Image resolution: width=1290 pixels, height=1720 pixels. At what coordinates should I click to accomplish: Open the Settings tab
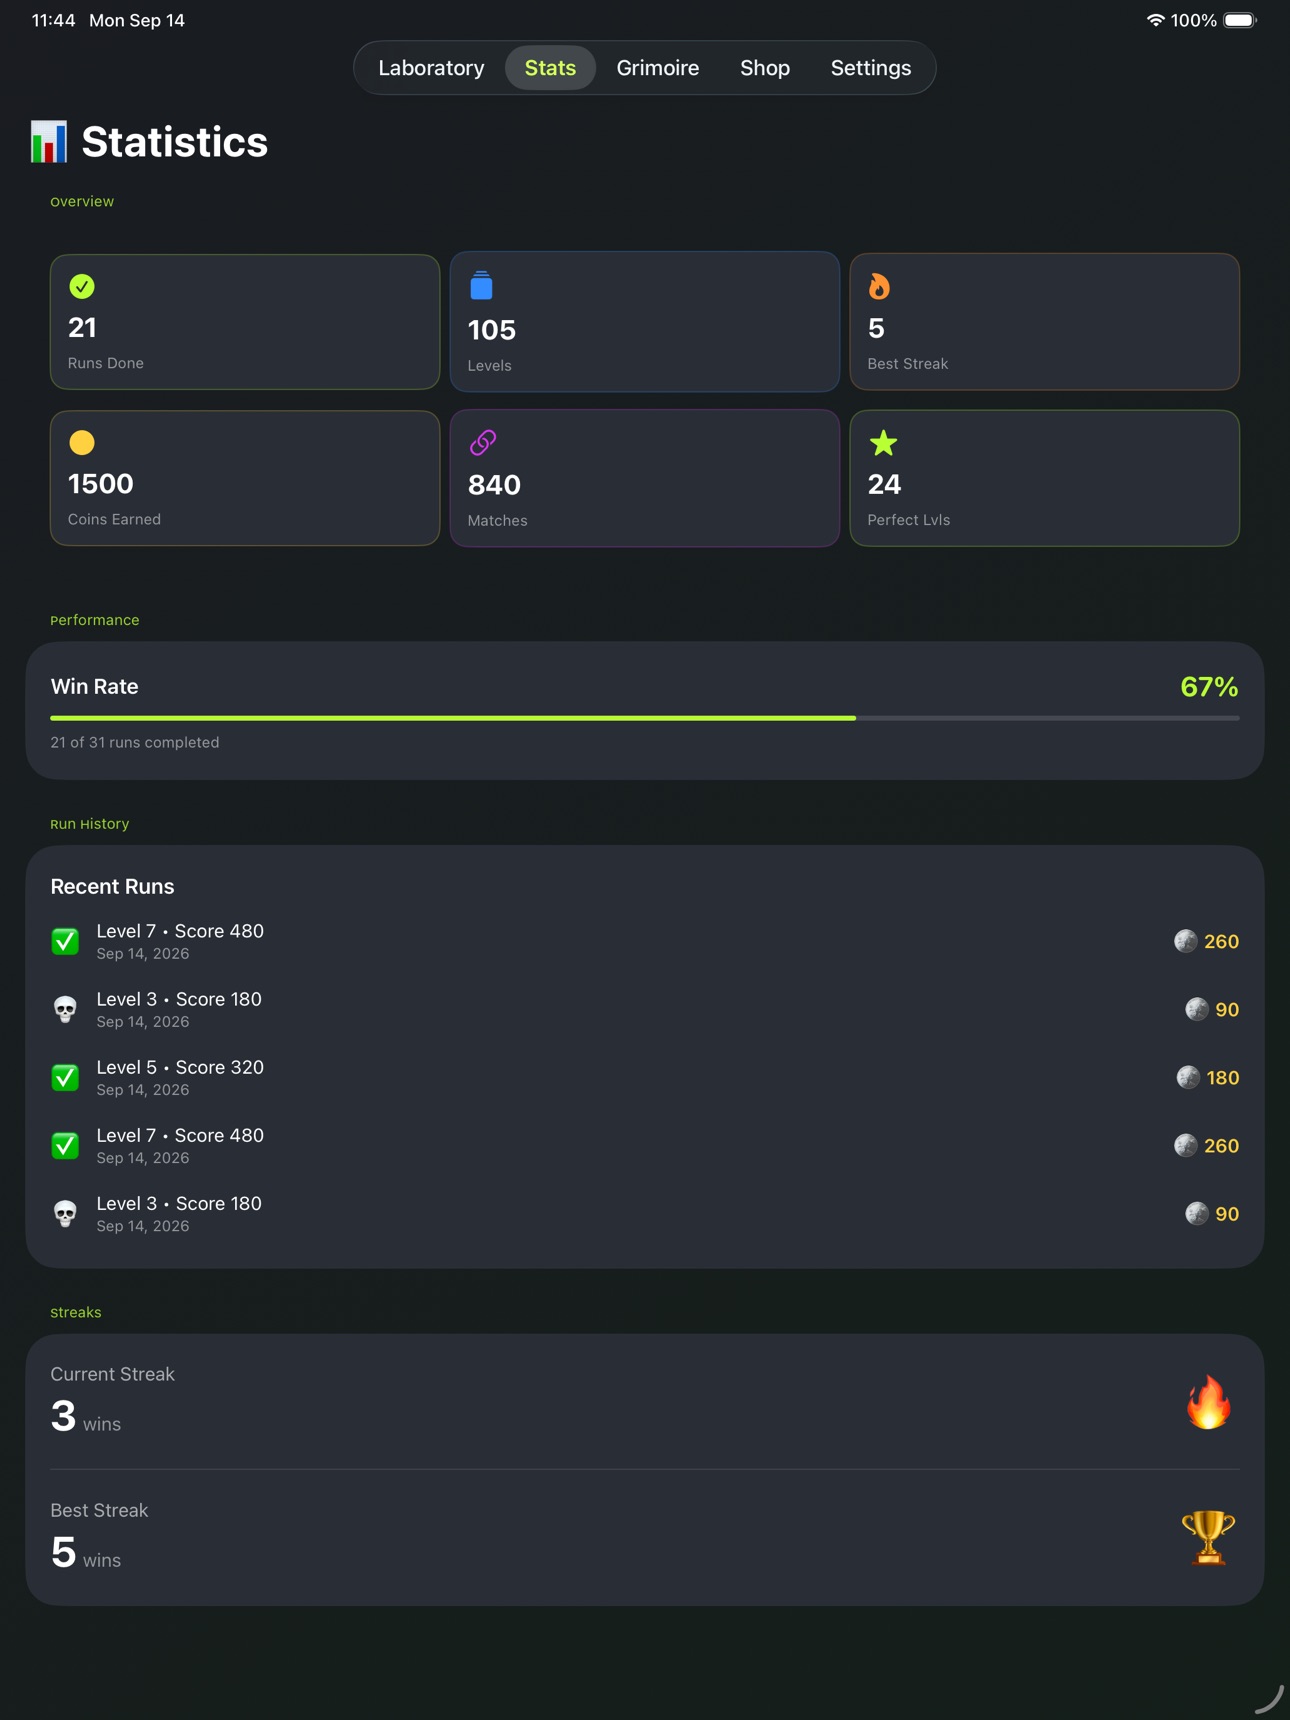(x=870, y=68)
